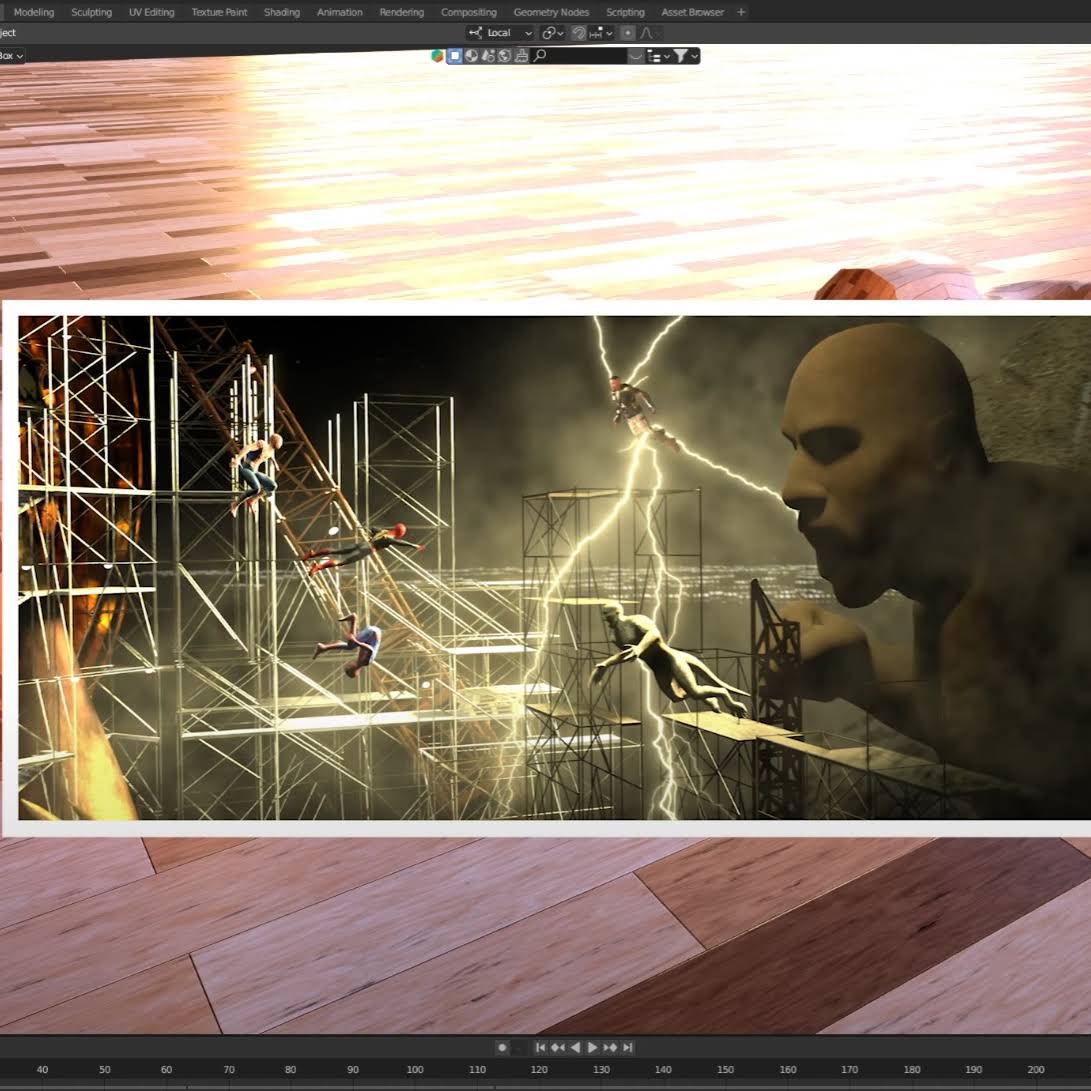Click the shapes display mode icon
The image size is (1091, 1091).
pyautogui.click(x=488, y=56)
